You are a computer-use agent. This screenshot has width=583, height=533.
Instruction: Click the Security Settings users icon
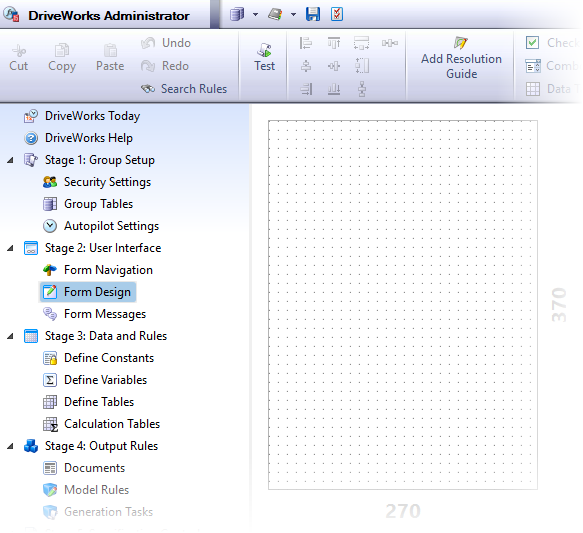pos(50,182)
